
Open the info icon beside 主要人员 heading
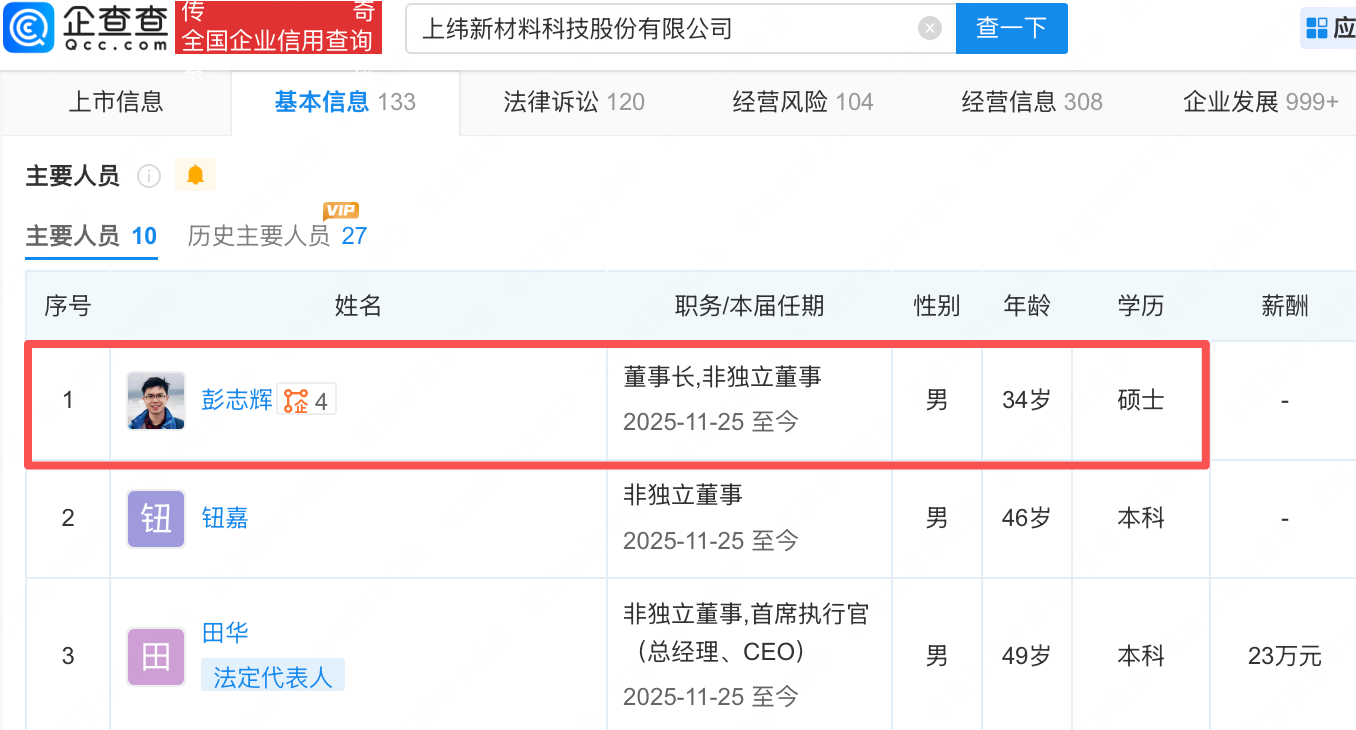(149, 177)
